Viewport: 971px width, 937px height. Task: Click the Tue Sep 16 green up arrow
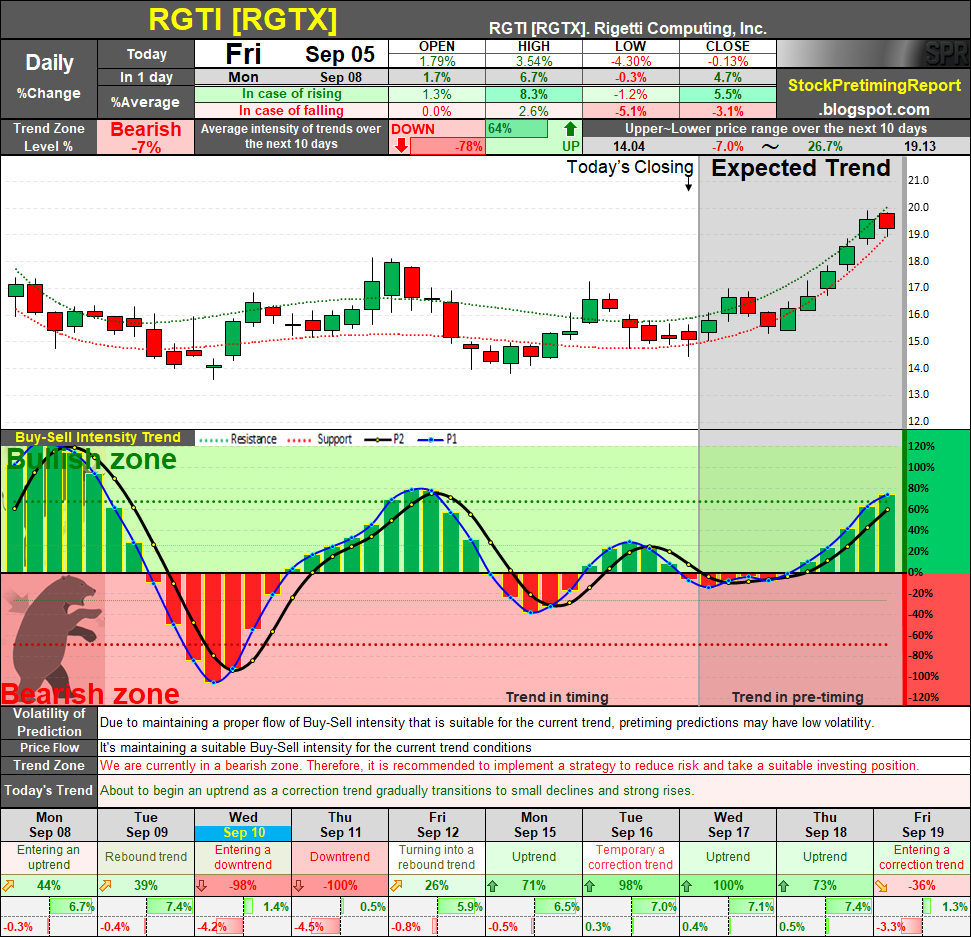[590, 886]
